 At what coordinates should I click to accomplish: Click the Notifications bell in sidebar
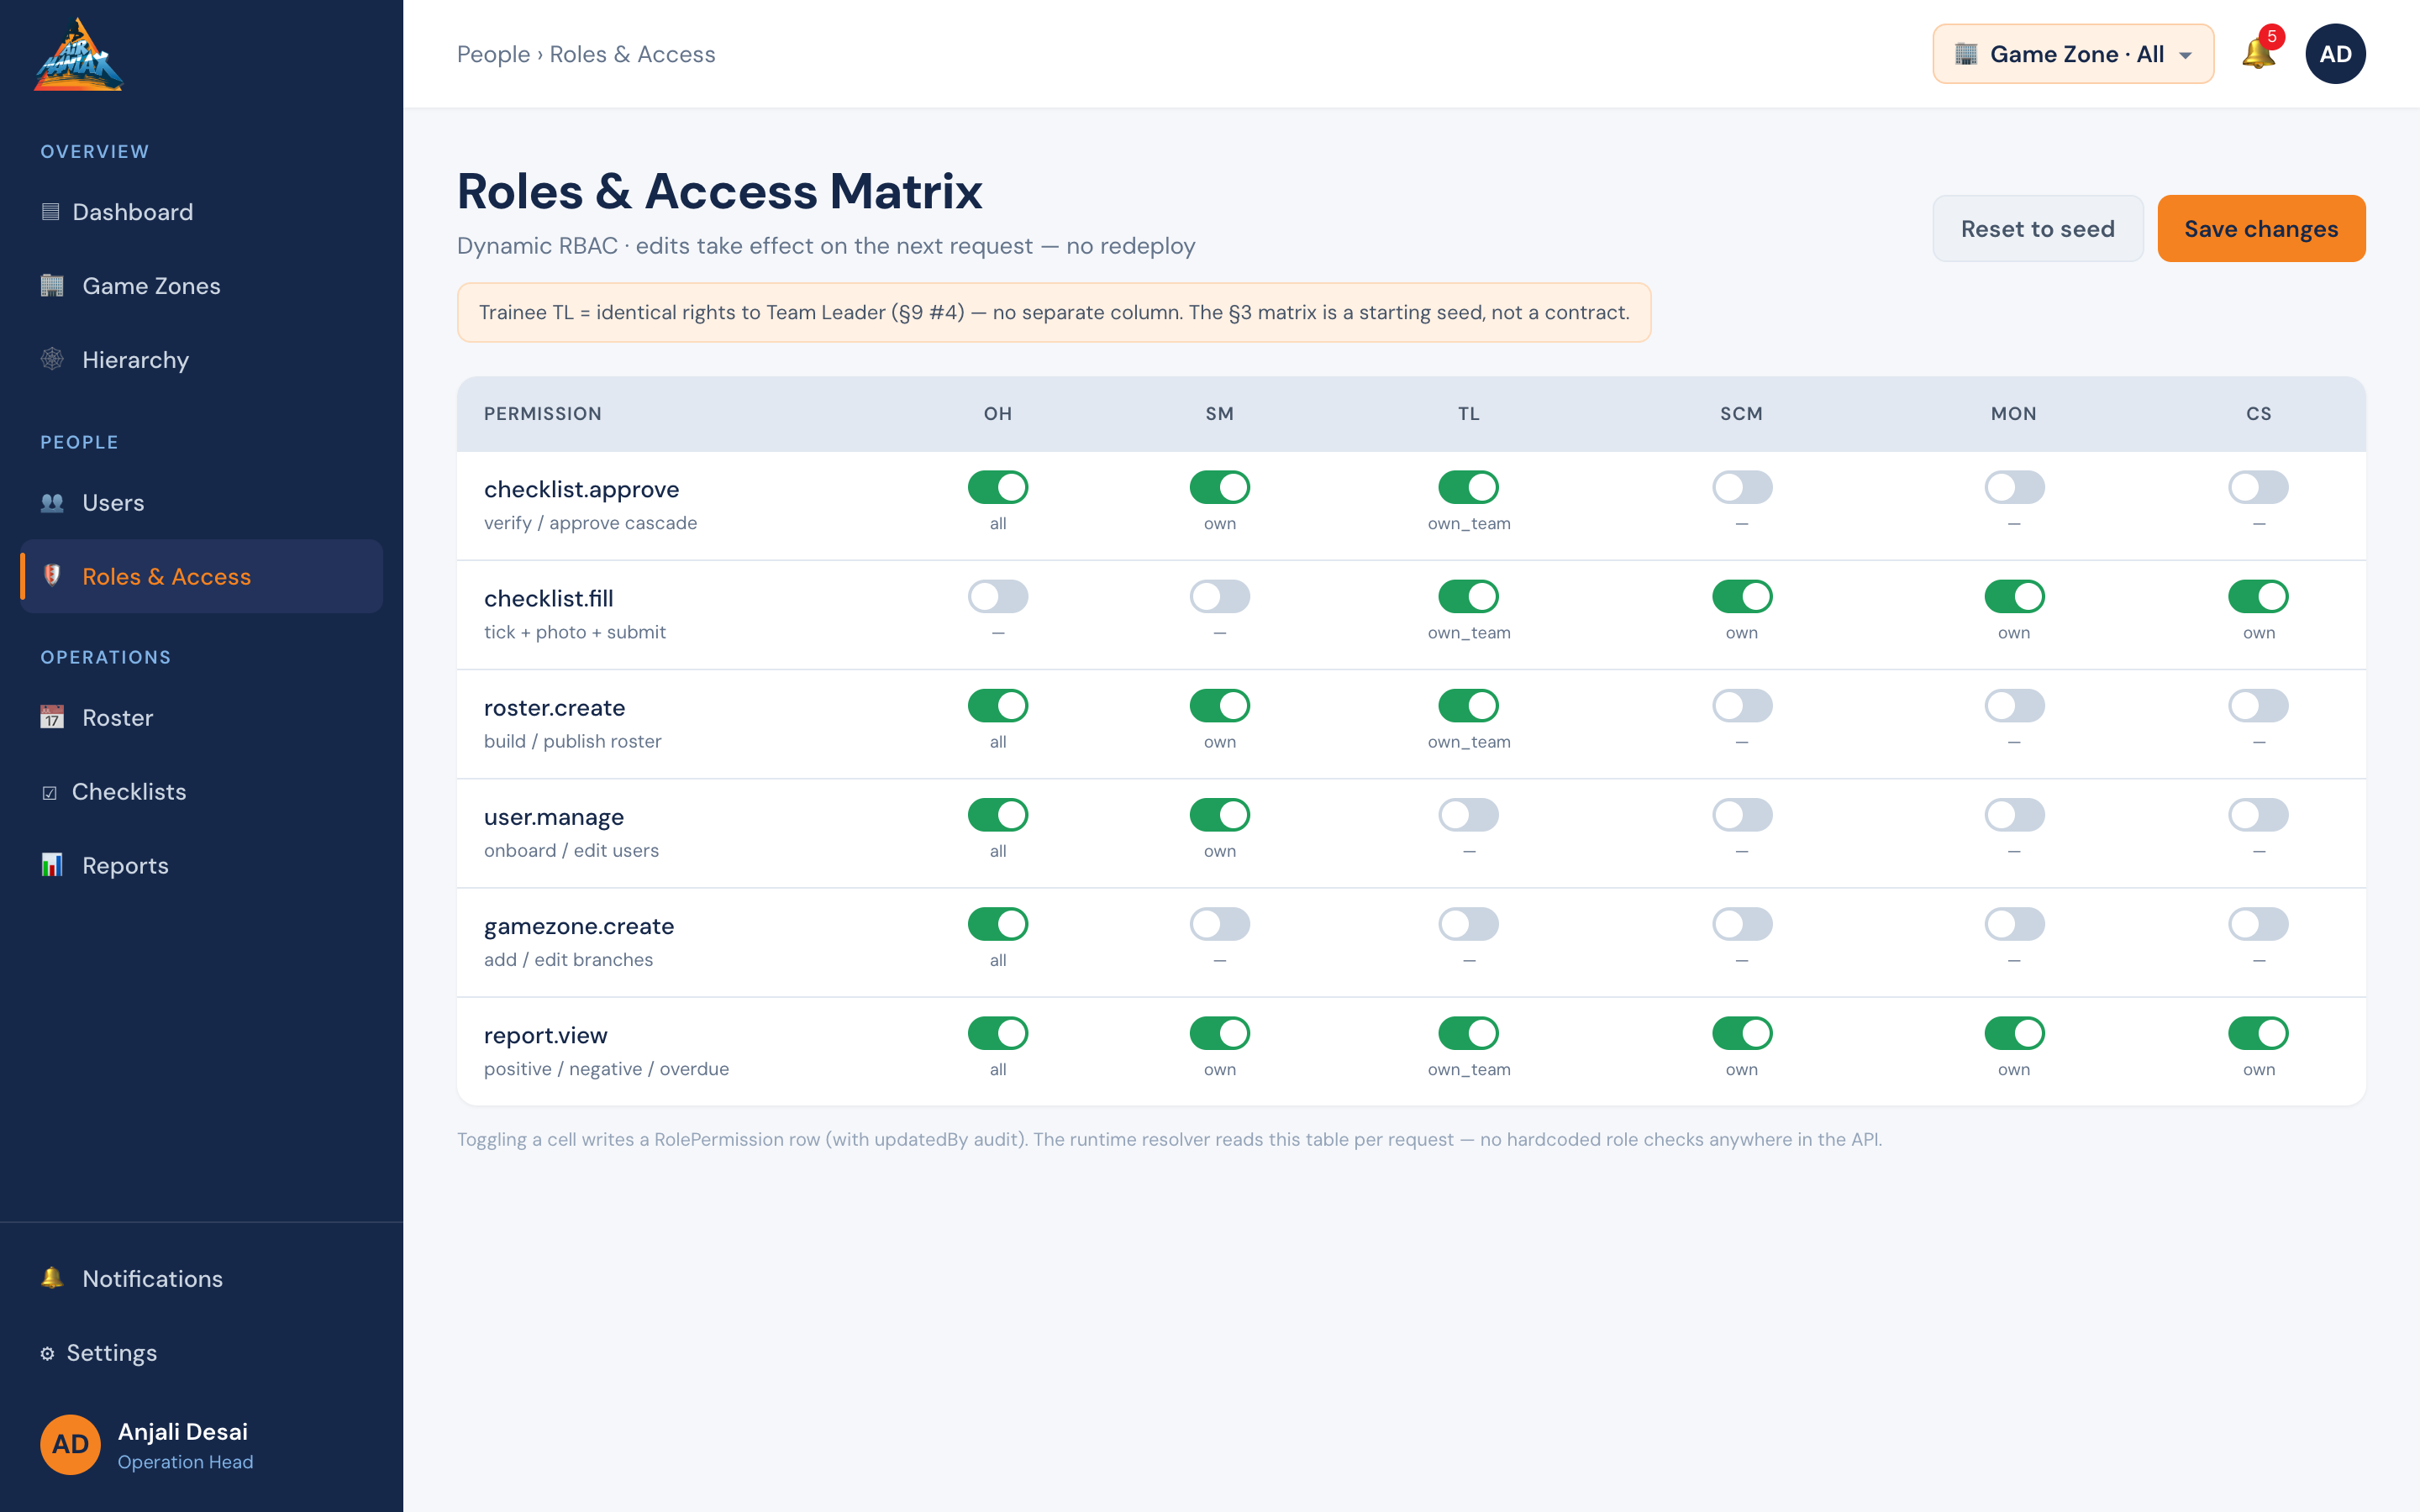(52, 1278)
